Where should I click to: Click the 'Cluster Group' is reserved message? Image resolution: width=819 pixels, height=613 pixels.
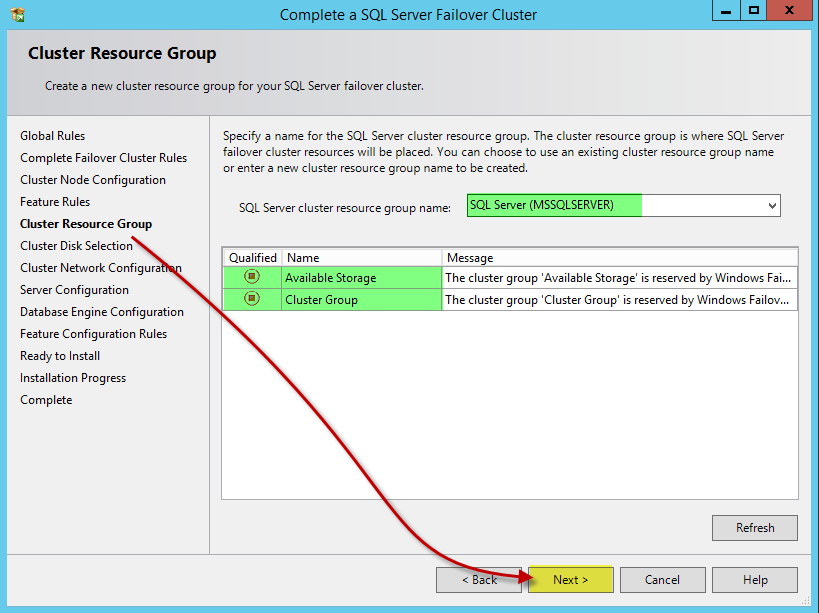click(x=619, y=300)
